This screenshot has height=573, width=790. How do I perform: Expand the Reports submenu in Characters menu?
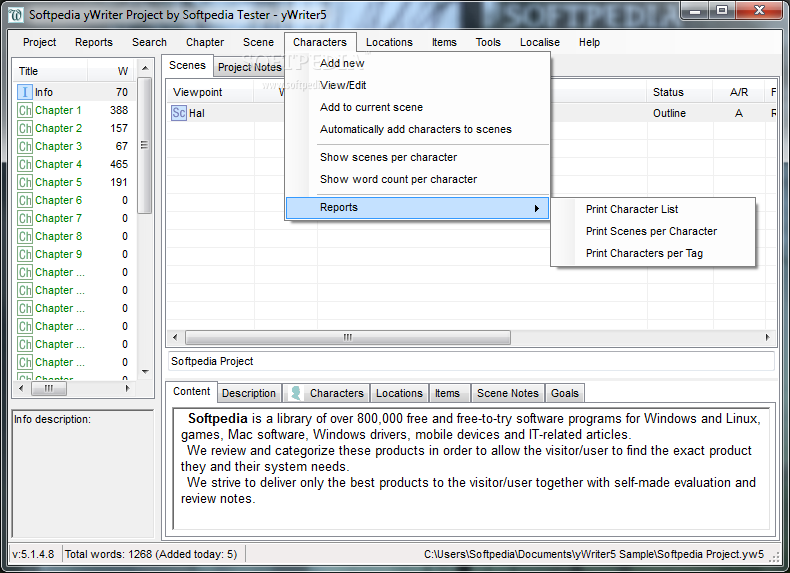pos(417,208)
